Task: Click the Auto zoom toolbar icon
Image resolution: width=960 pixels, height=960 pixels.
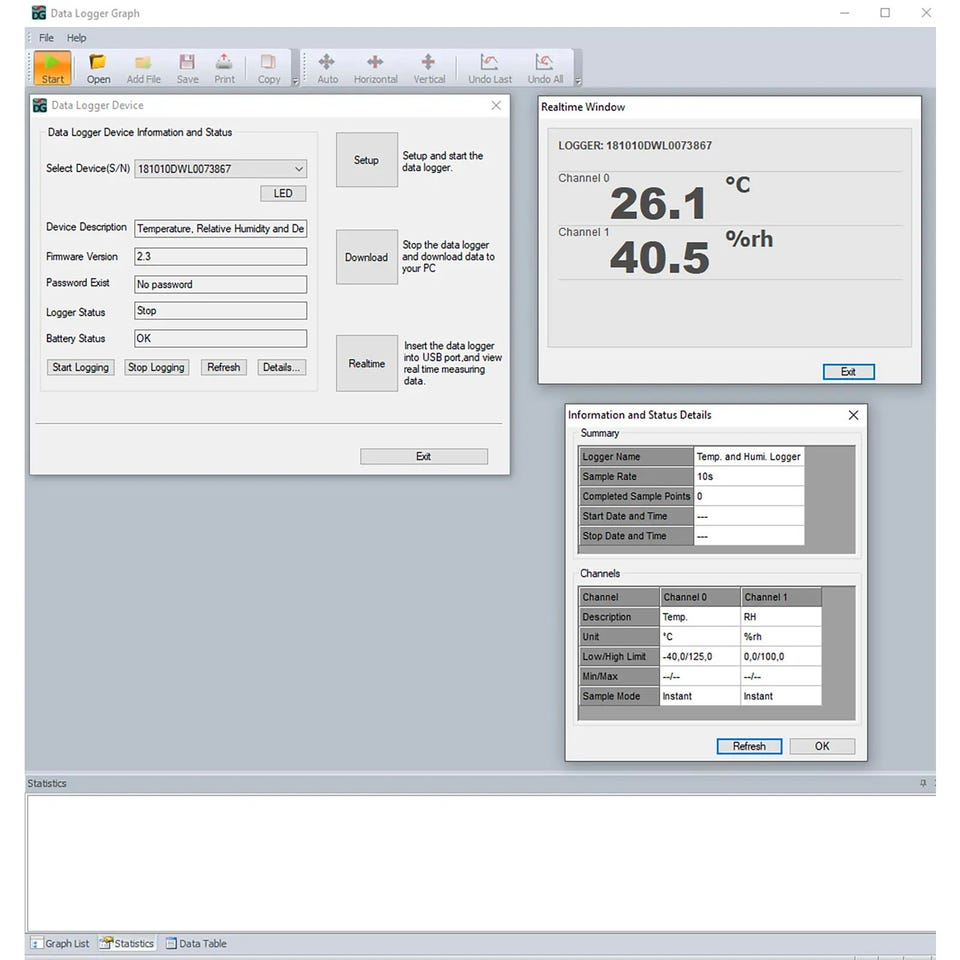Action: [x=327, y=68]
